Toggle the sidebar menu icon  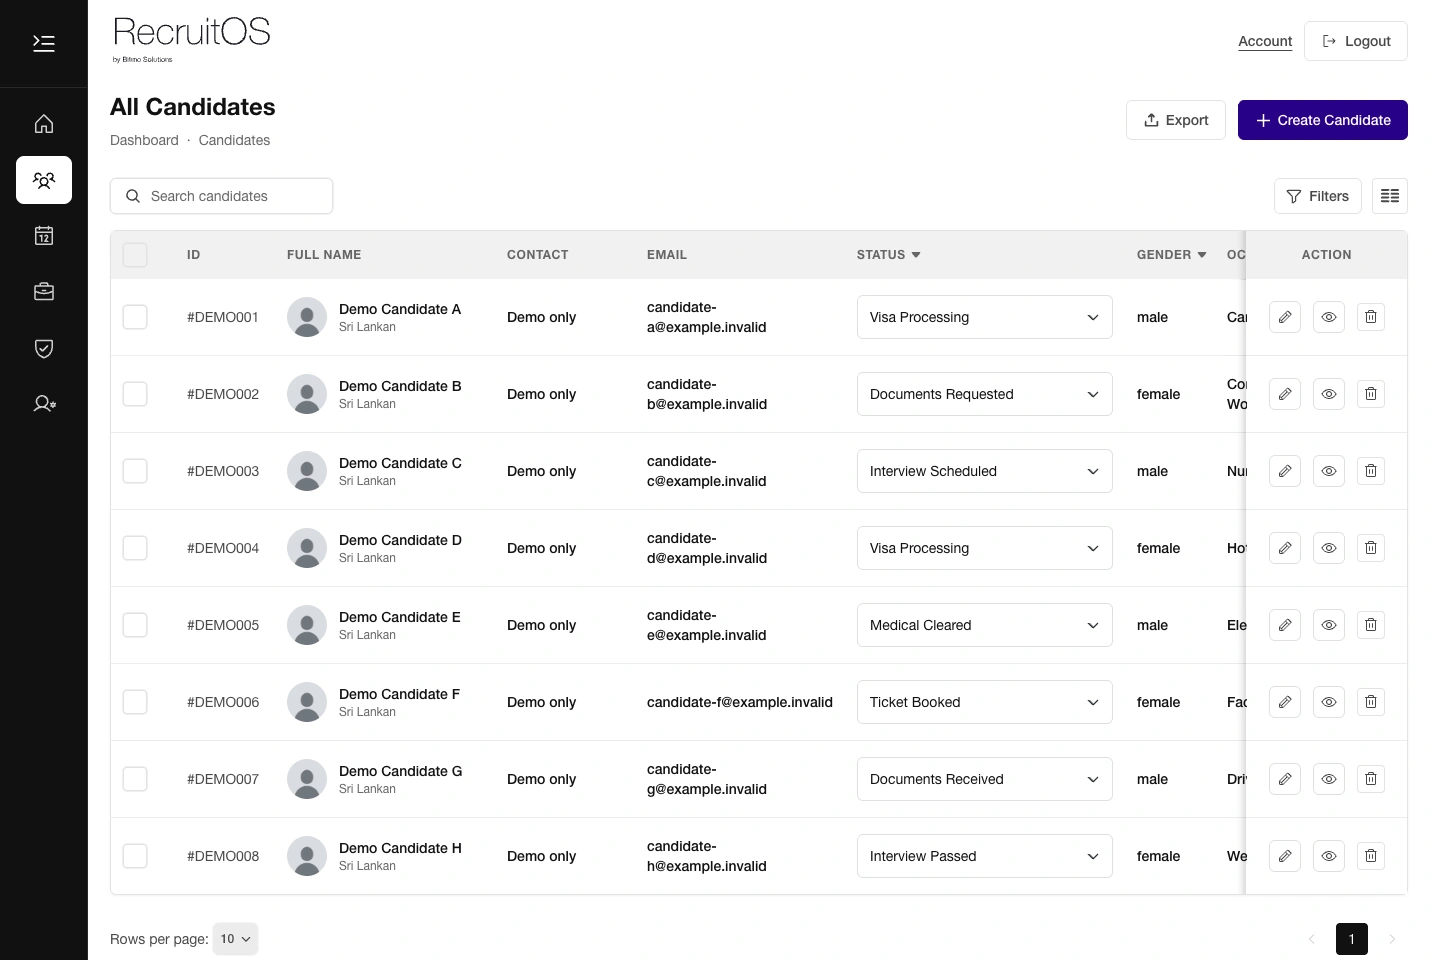point(44,43)
